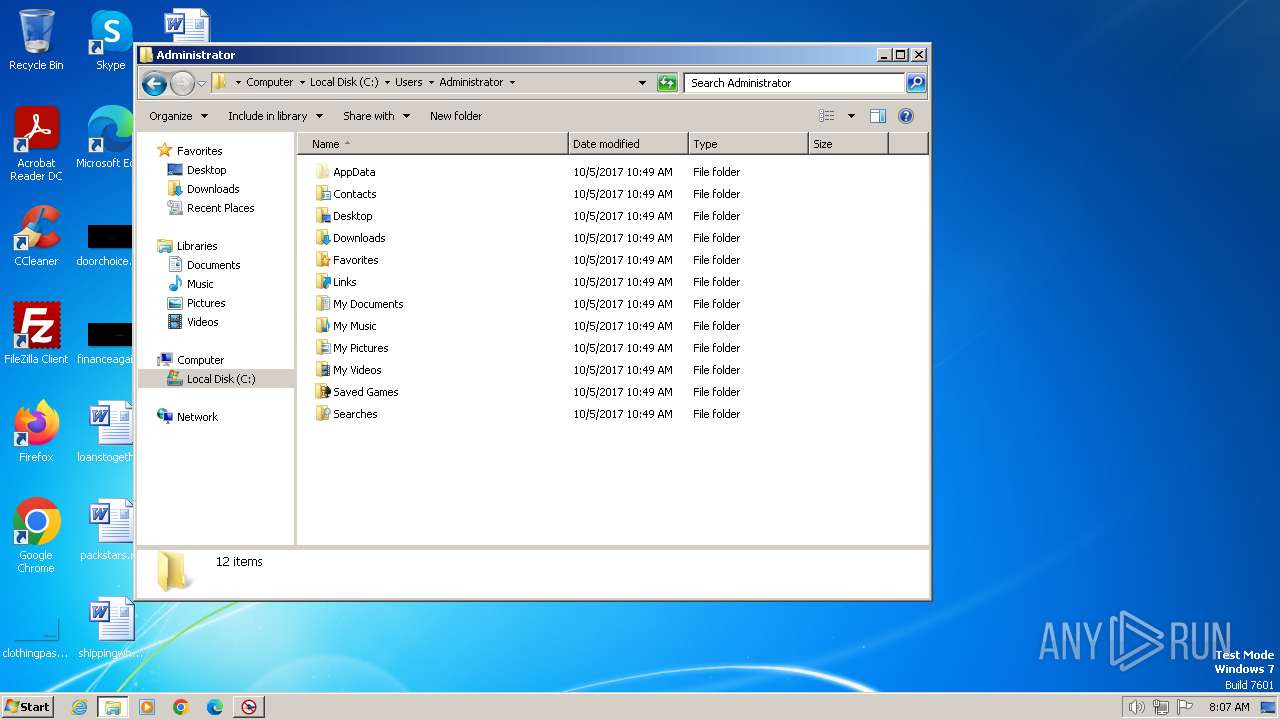Sort by the Type column
The height and width of the screenshot is (720, 1280).
pyautogui.click(x=748, y=144)
